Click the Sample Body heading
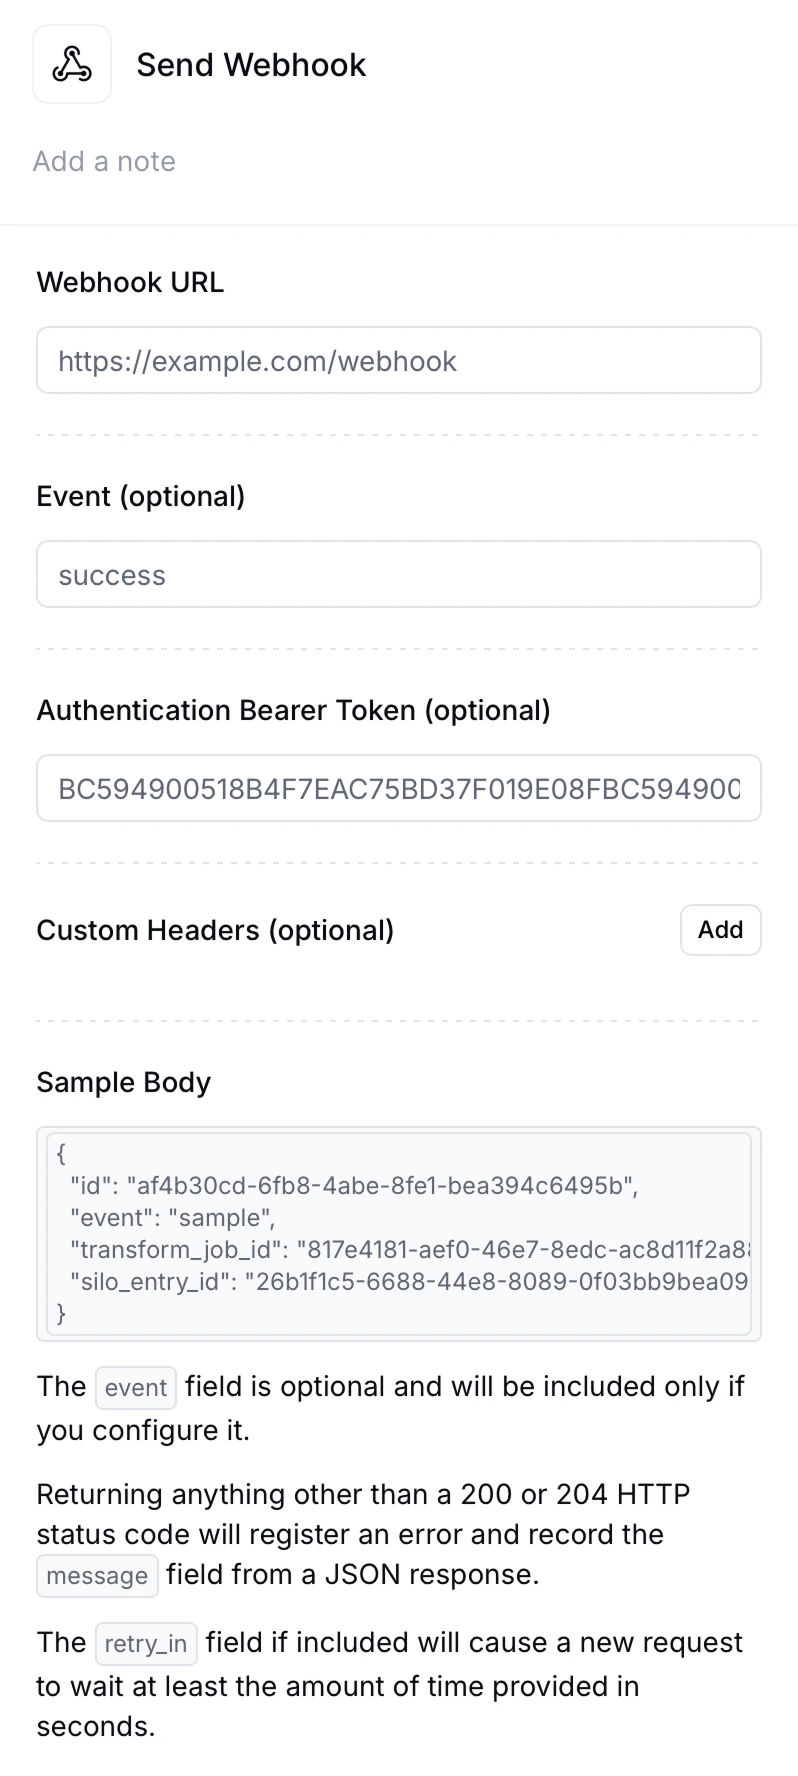The width and height of the screenshot is (798, 1776). tap(123, 1082)
